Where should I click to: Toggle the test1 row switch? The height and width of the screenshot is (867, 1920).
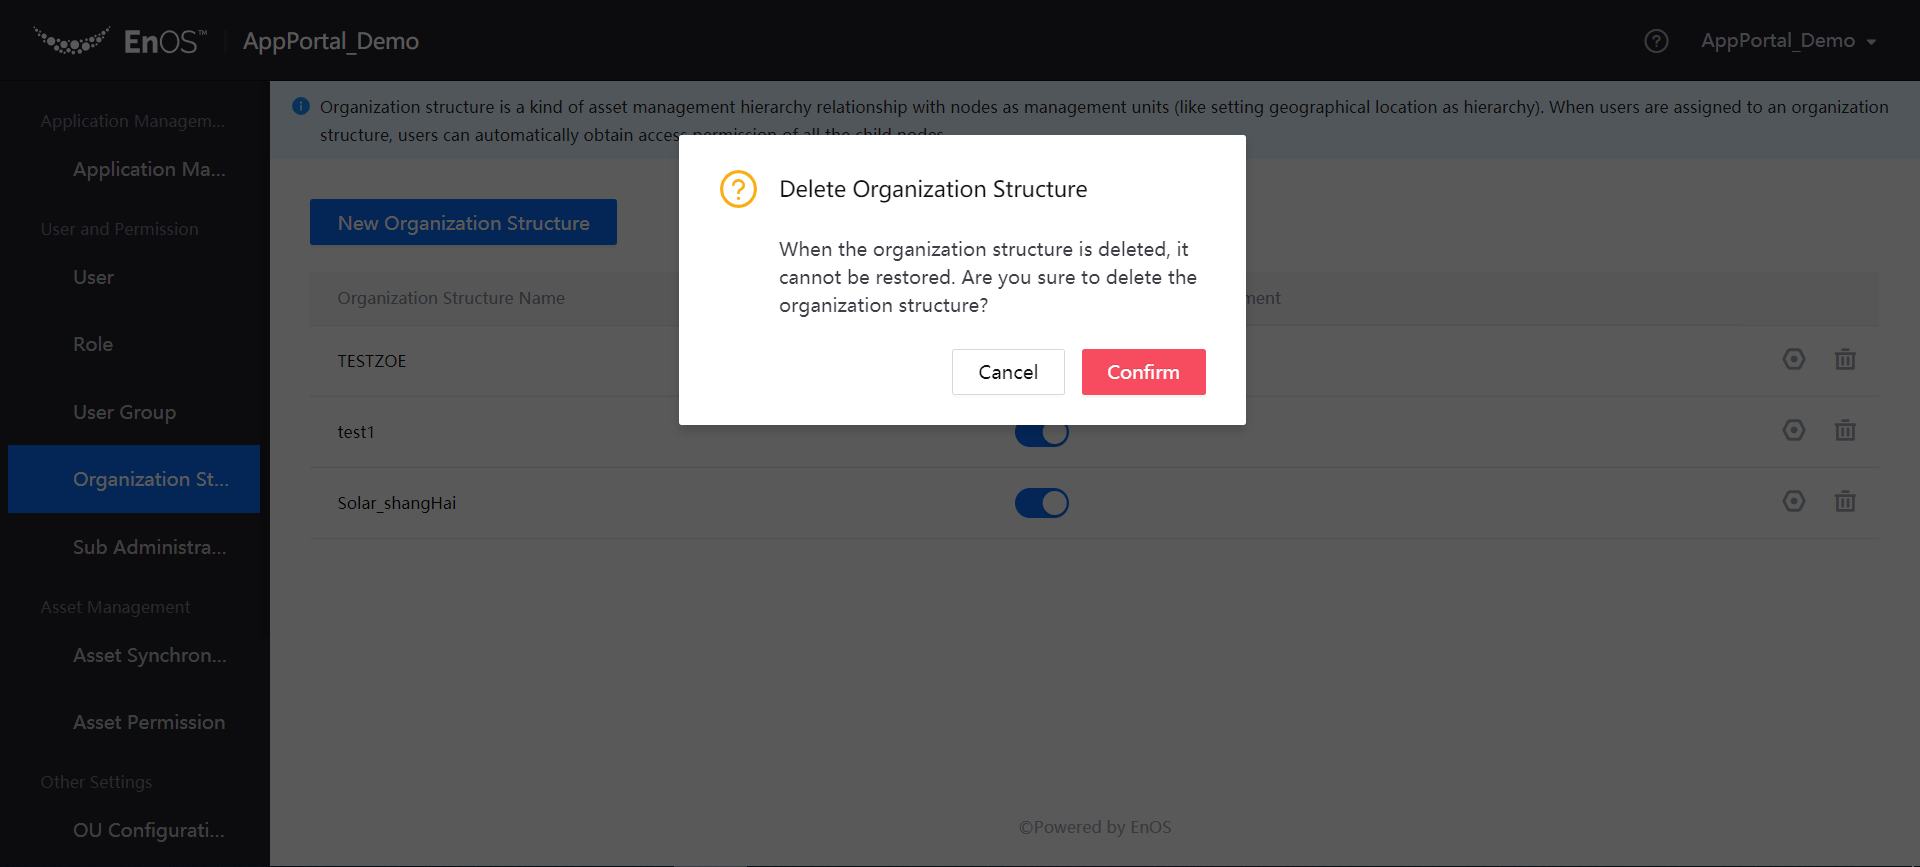coord(1041,435)
